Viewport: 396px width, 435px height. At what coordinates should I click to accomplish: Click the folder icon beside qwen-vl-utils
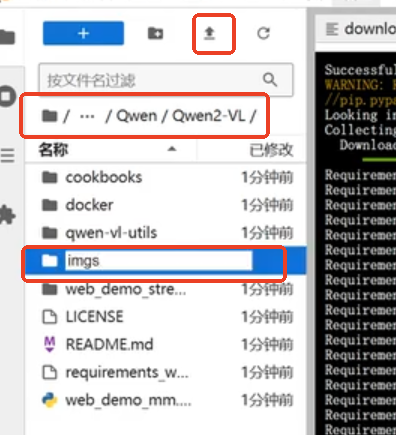[50, 233]
